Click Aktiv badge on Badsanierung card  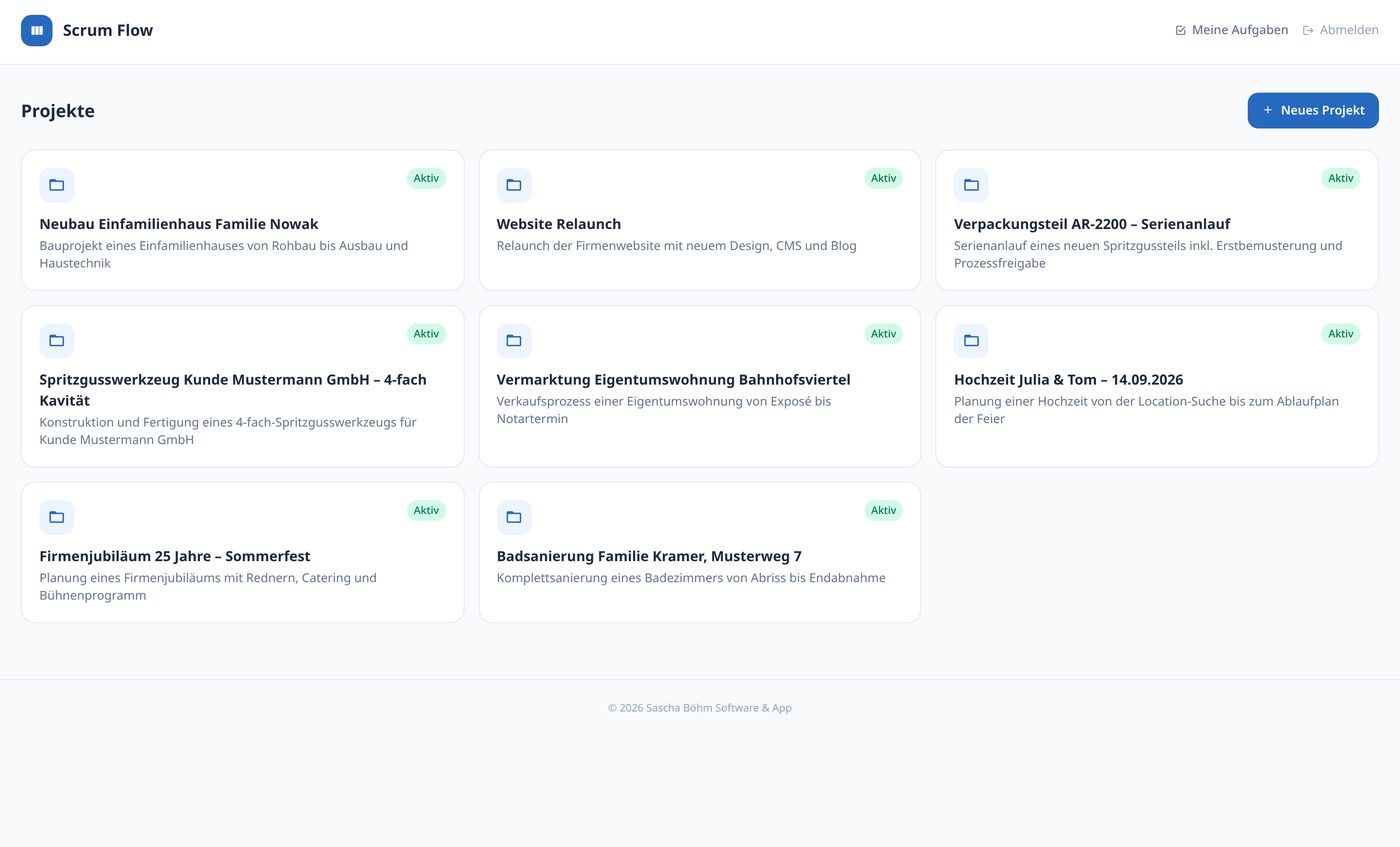pos(883,510)
